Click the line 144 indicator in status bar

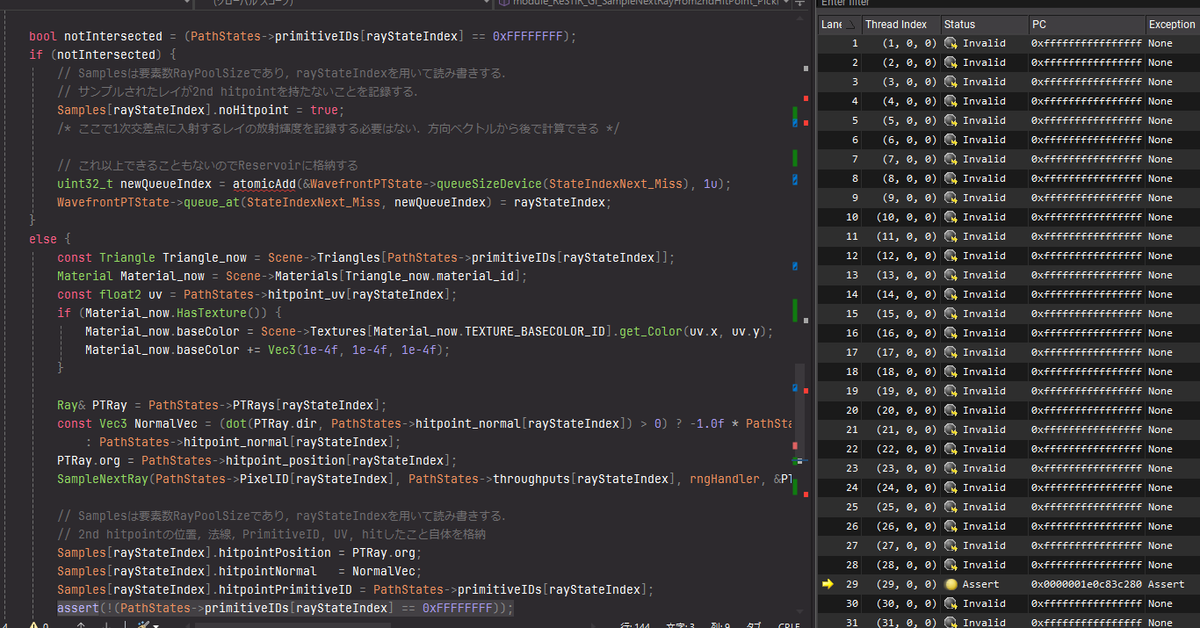pos(636,624)
